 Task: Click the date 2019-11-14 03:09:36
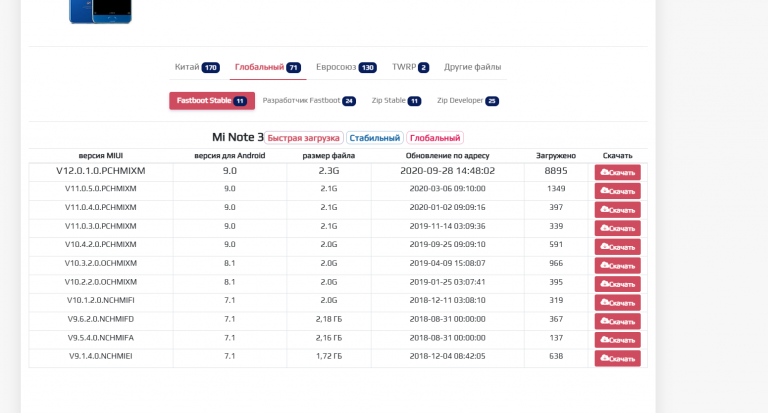[x=448, y=226]
